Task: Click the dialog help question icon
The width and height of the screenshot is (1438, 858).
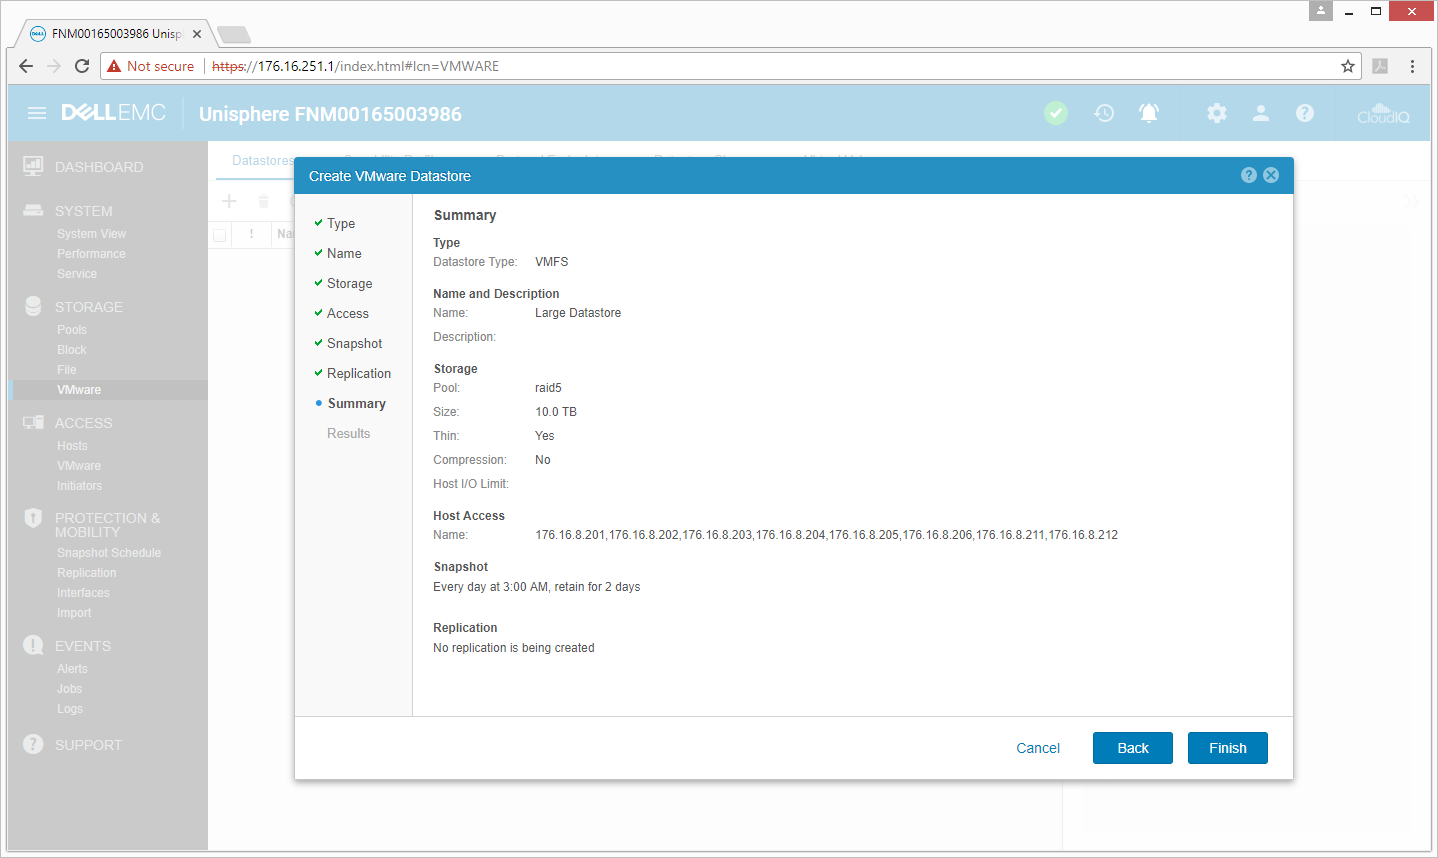Action: click(1249, 175)
